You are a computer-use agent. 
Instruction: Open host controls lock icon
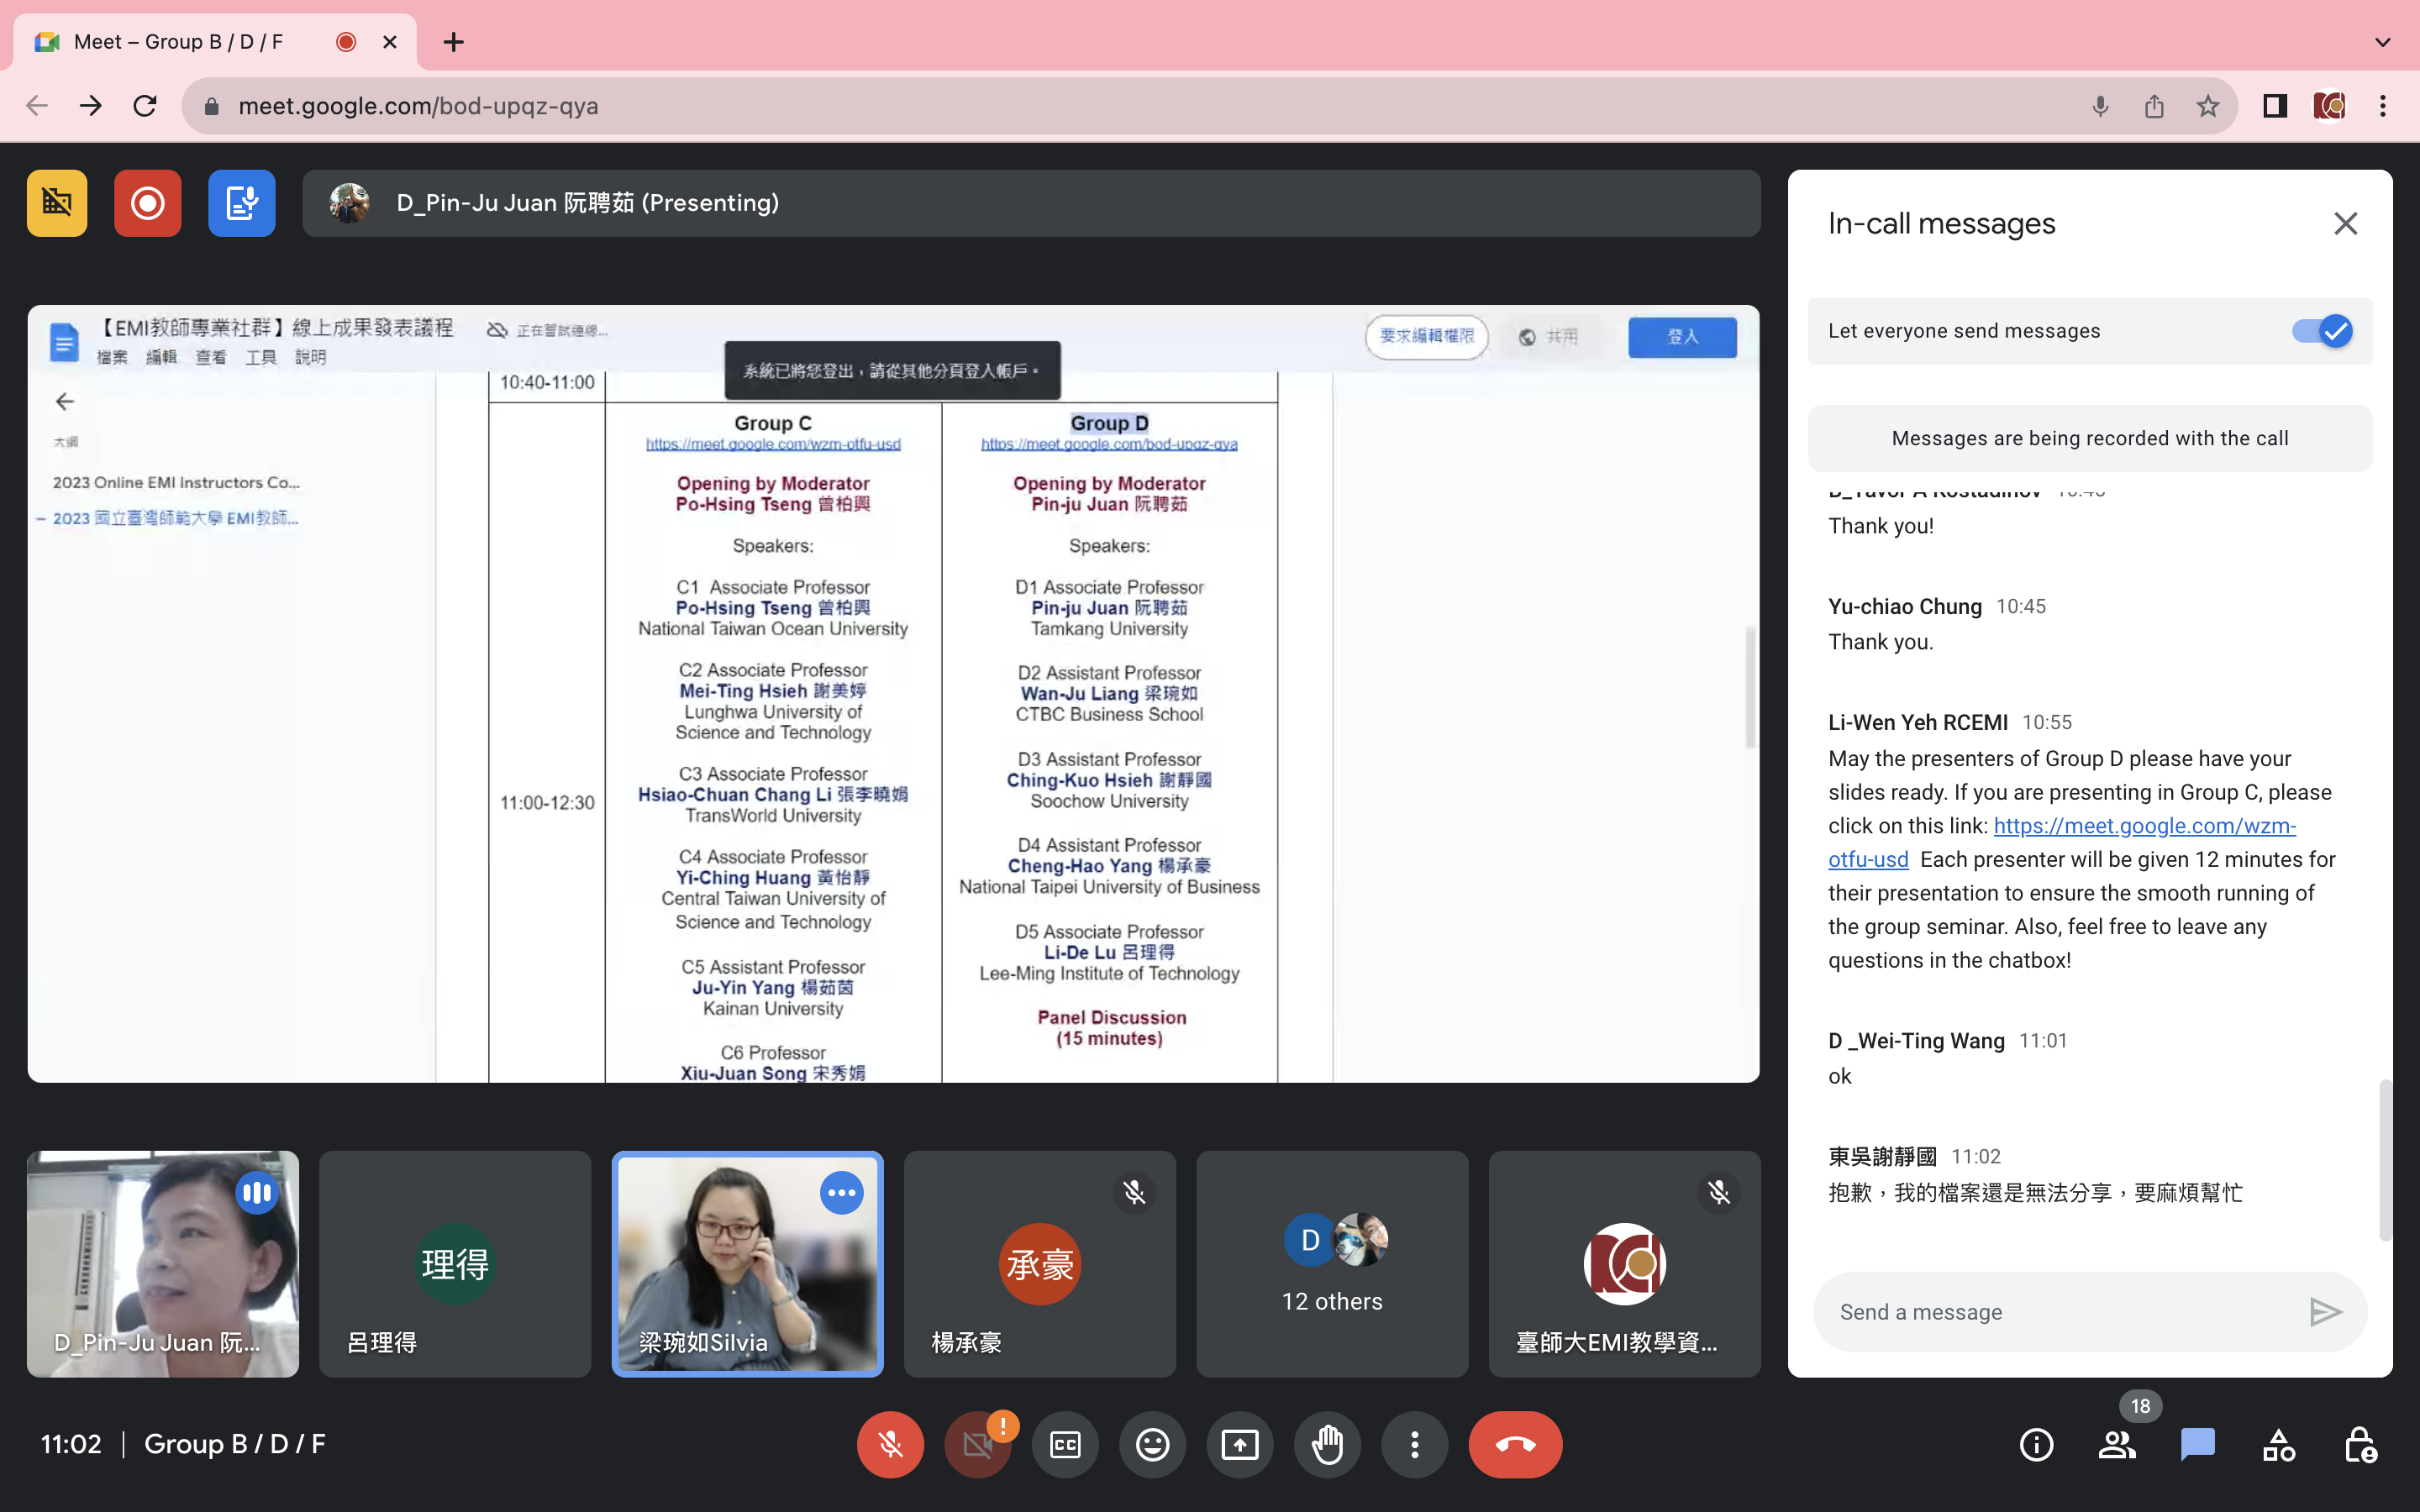click(x=2360, y=1444)
